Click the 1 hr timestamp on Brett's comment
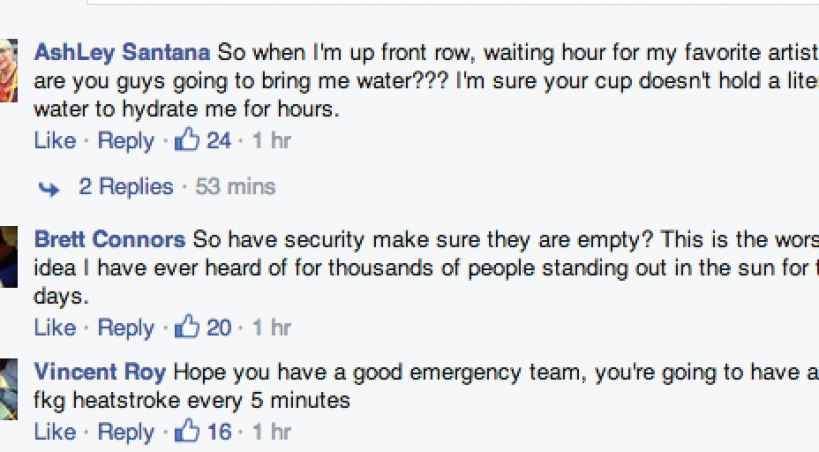819x452 pixels. [x=271, y=328]
